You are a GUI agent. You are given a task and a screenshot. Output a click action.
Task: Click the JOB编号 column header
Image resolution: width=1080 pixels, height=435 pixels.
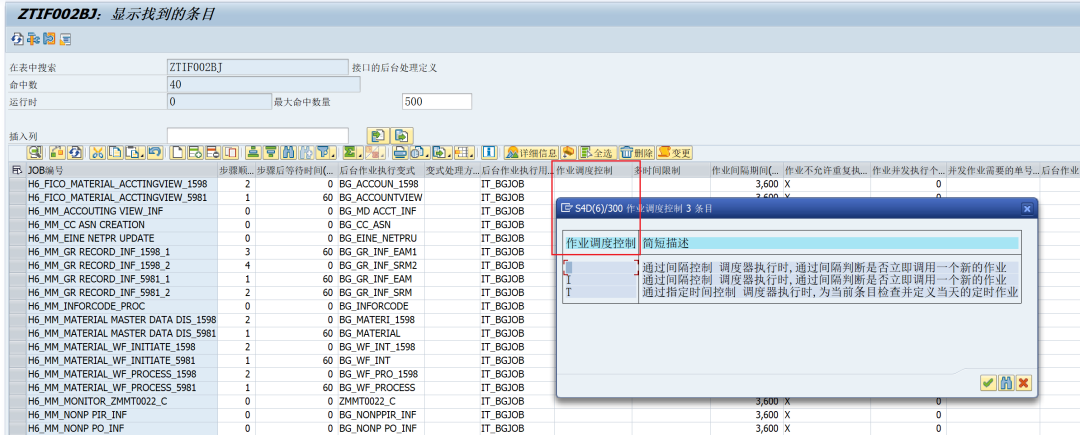121,171
